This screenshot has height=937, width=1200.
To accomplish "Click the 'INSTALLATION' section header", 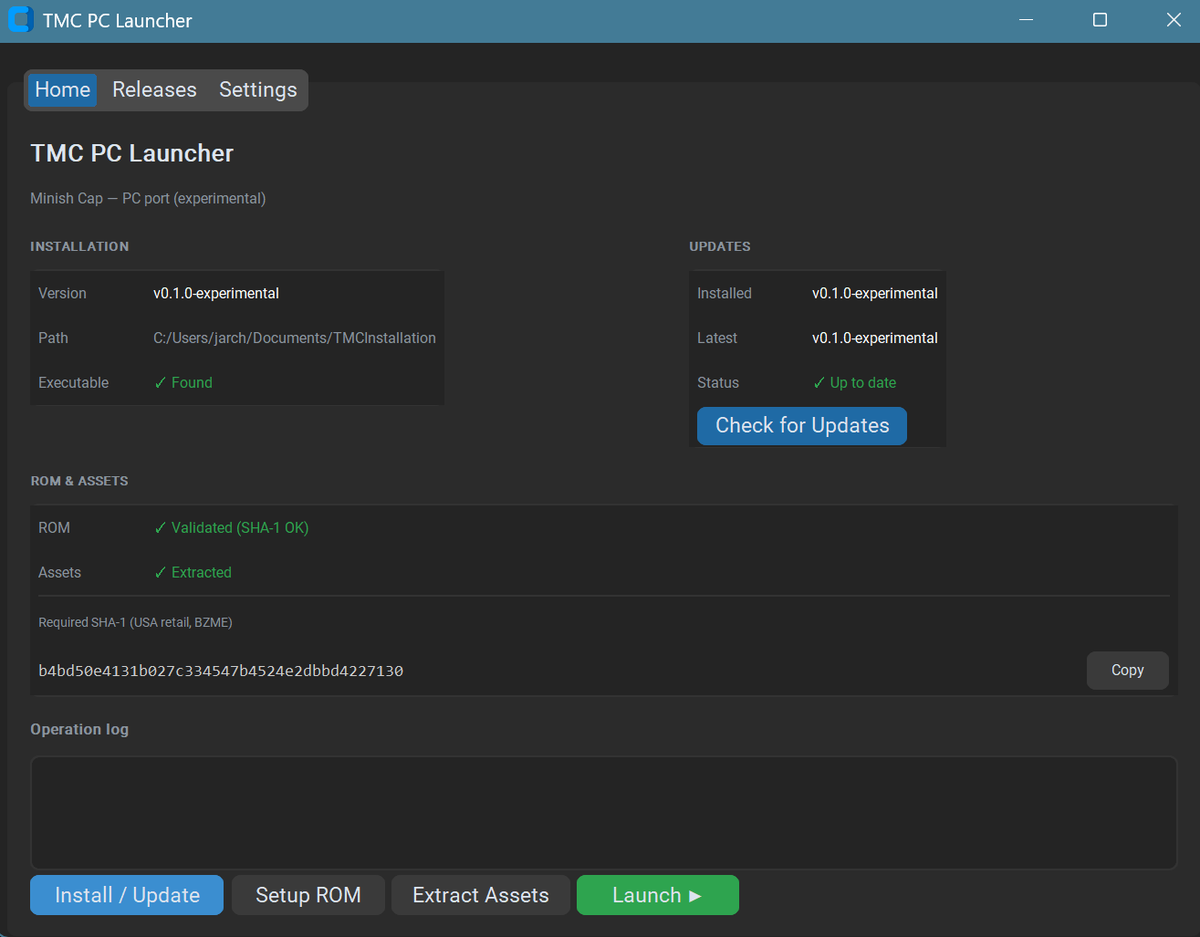I will pyautogui.click(x=79, y=246).
